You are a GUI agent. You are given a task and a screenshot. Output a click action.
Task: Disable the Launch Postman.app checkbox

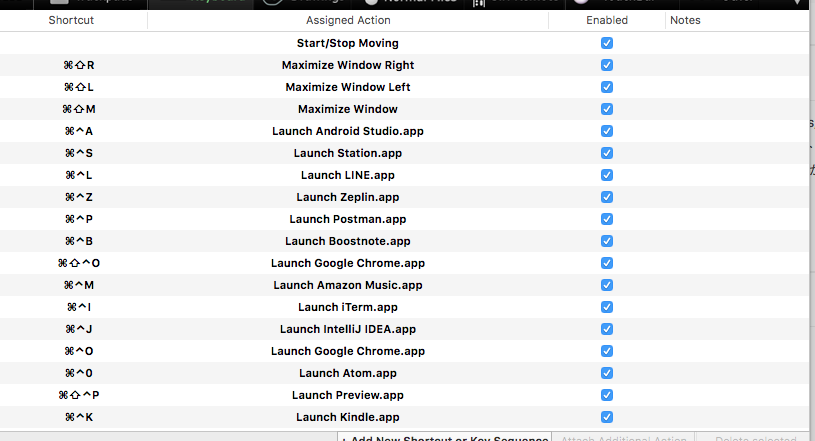607,219
